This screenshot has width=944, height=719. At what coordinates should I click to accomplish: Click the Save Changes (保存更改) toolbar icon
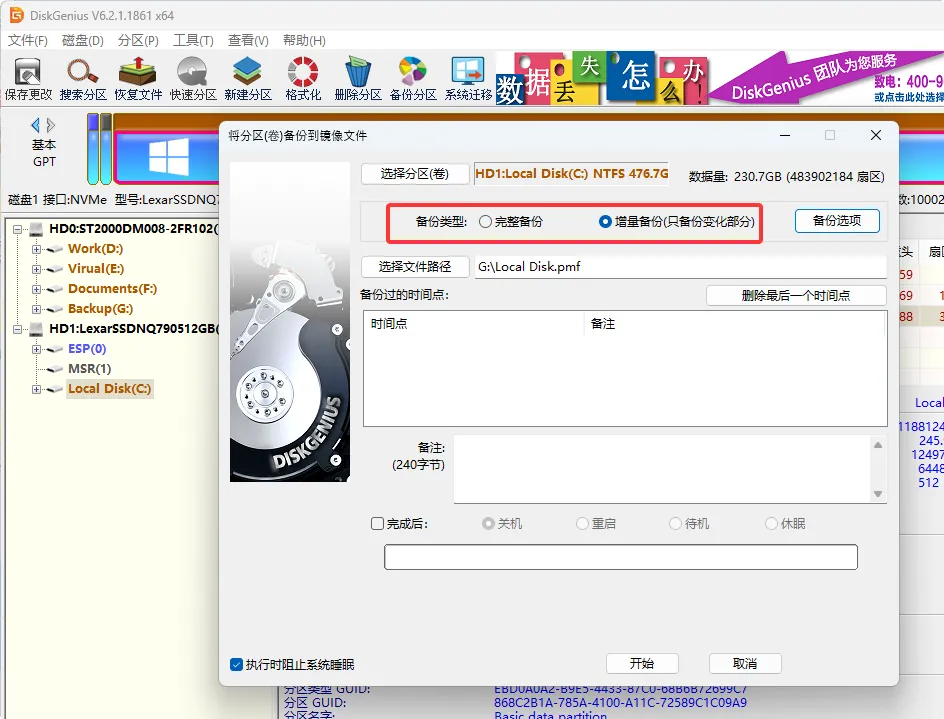(28, 78)
